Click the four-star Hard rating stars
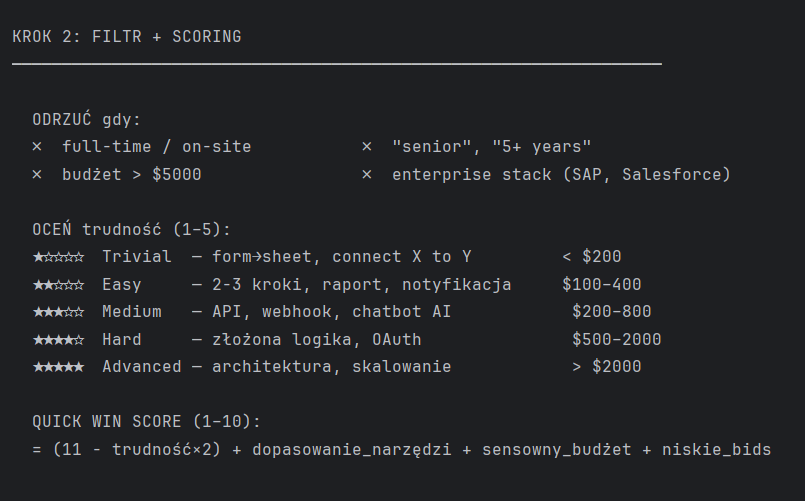 (x=58, y=340)
